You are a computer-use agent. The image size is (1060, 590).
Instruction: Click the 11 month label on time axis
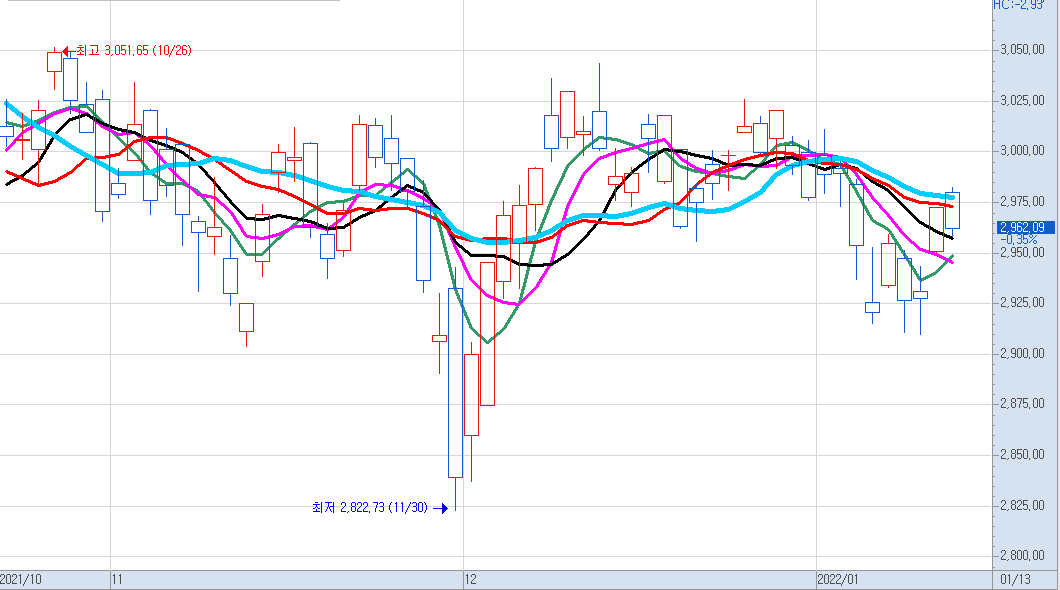tap(118, 580)
